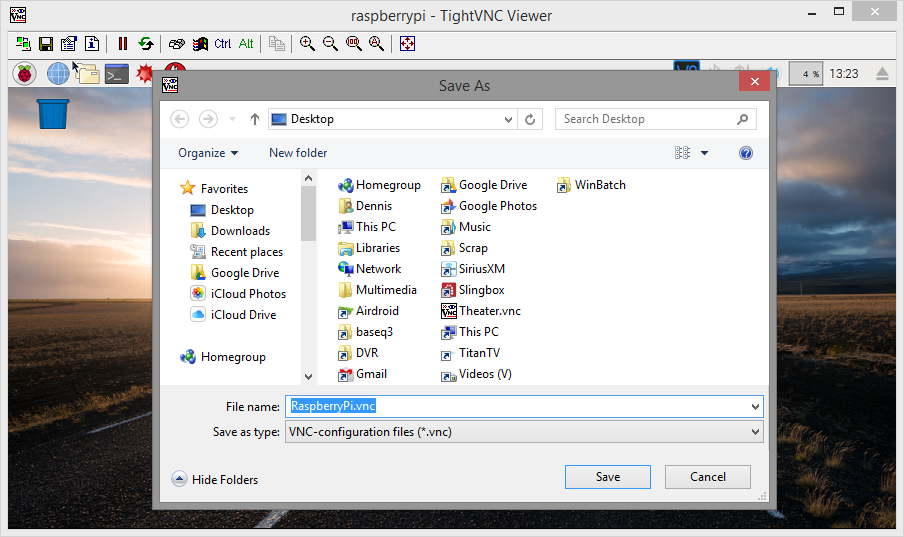
Task: Open the File Manager folders icon
Action: pos(88,74)
